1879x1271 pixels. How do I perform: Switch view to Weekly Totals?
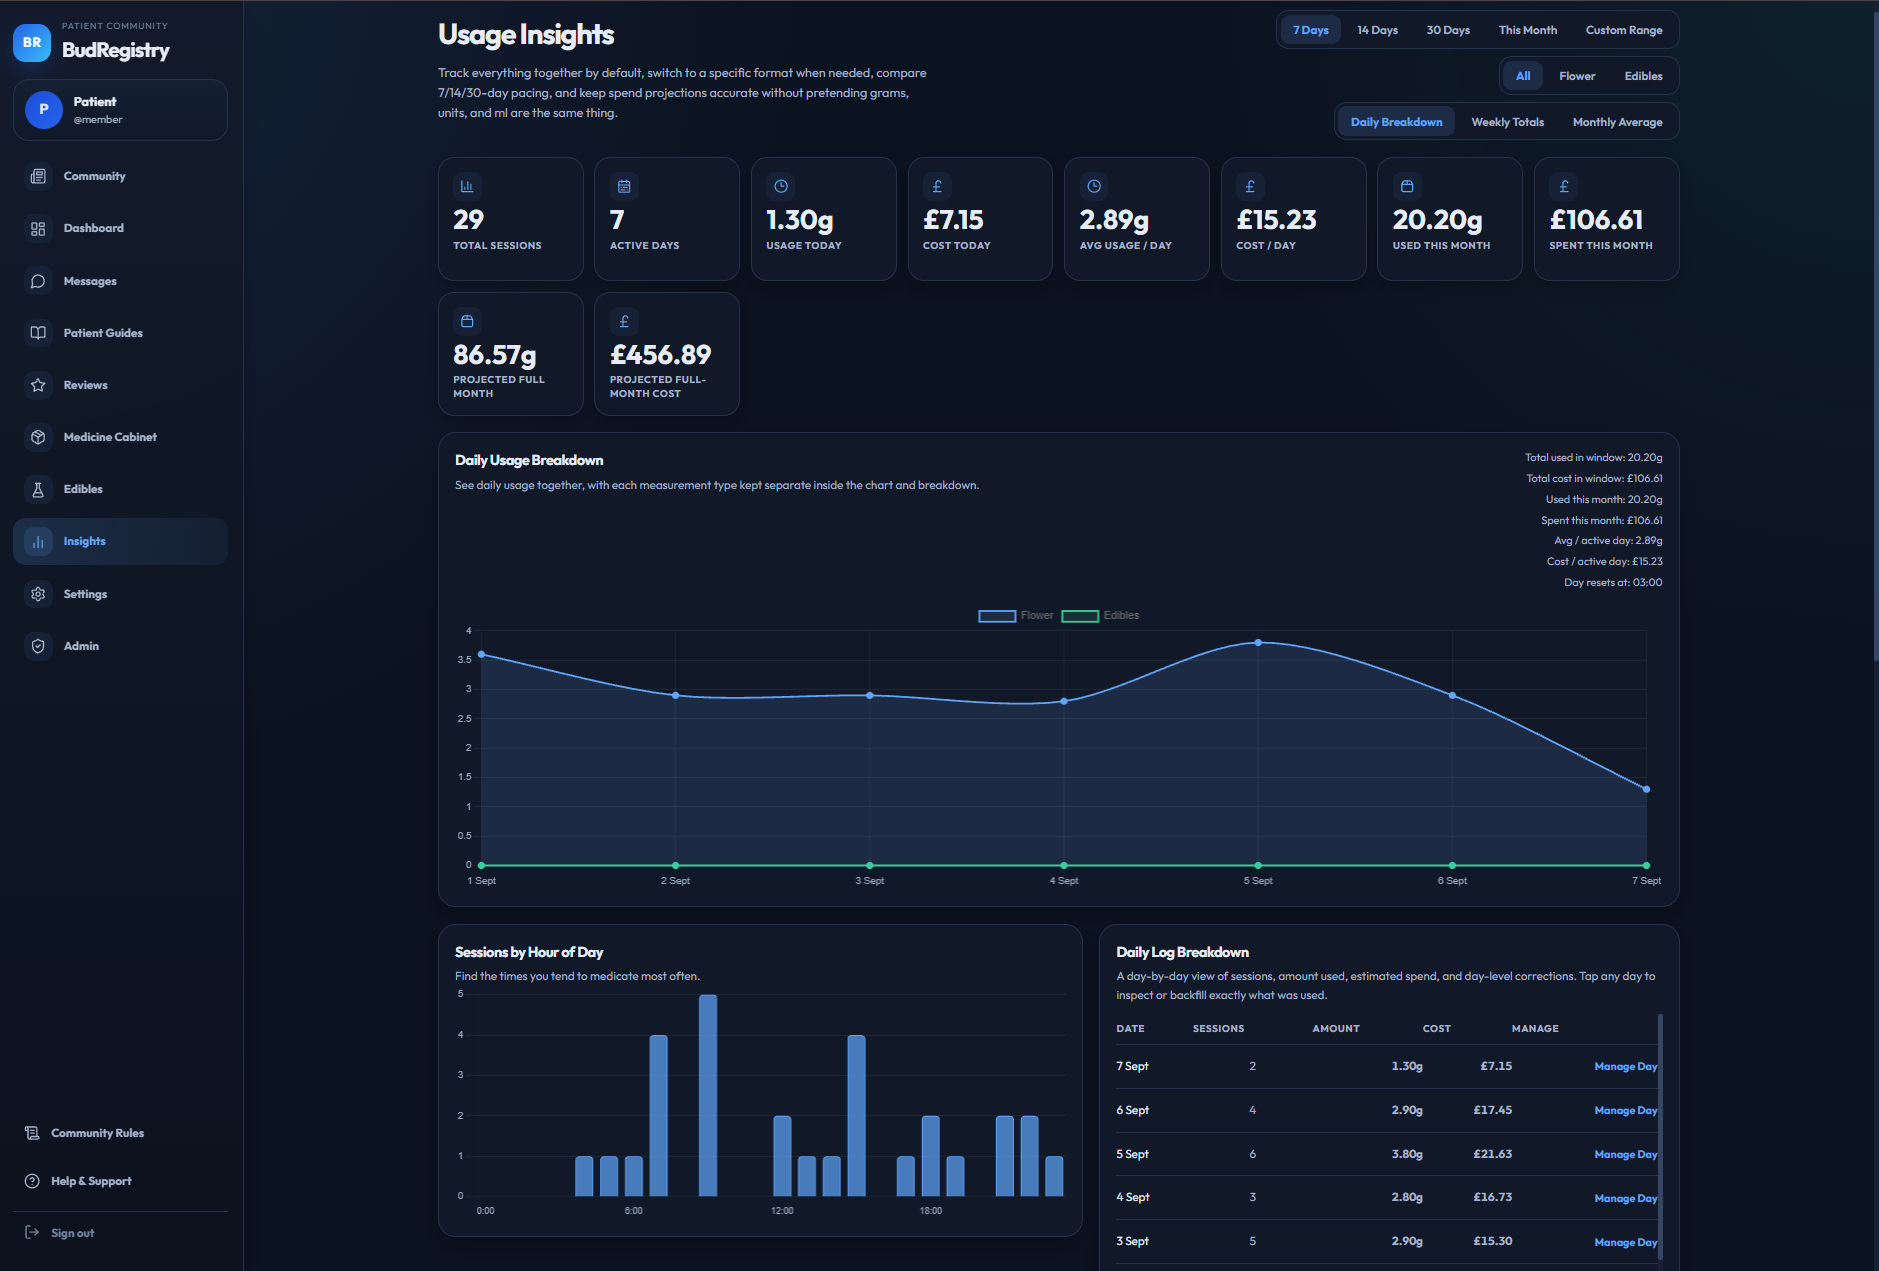click(1507, 122)
